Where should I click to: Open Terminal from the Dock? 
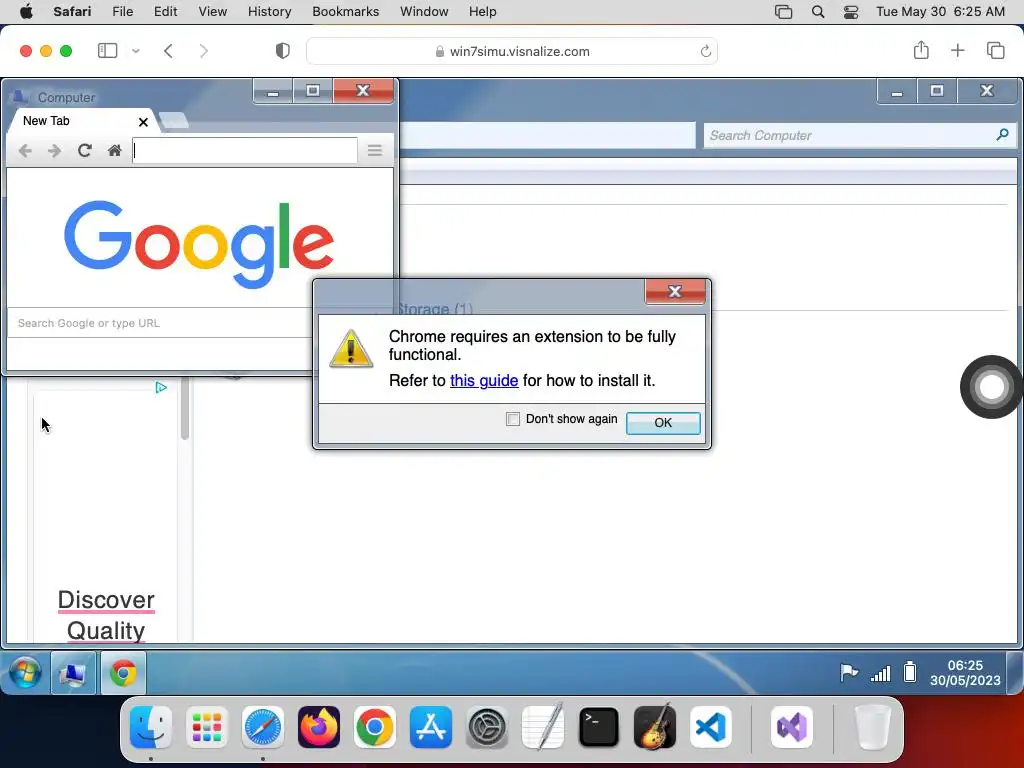click(598, 727)
